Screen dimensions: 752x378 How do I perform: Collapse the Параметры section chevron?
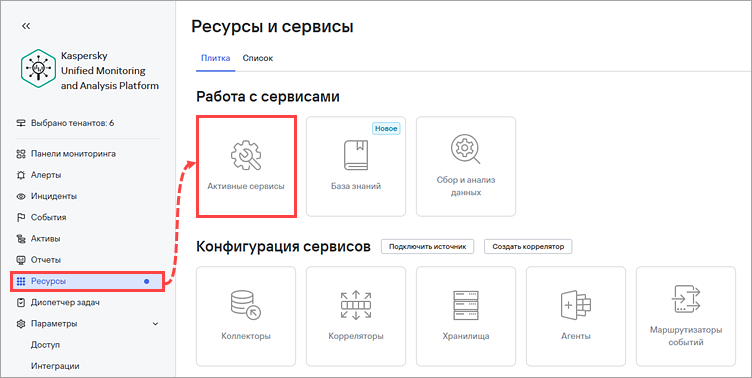[x=155, y=324]
